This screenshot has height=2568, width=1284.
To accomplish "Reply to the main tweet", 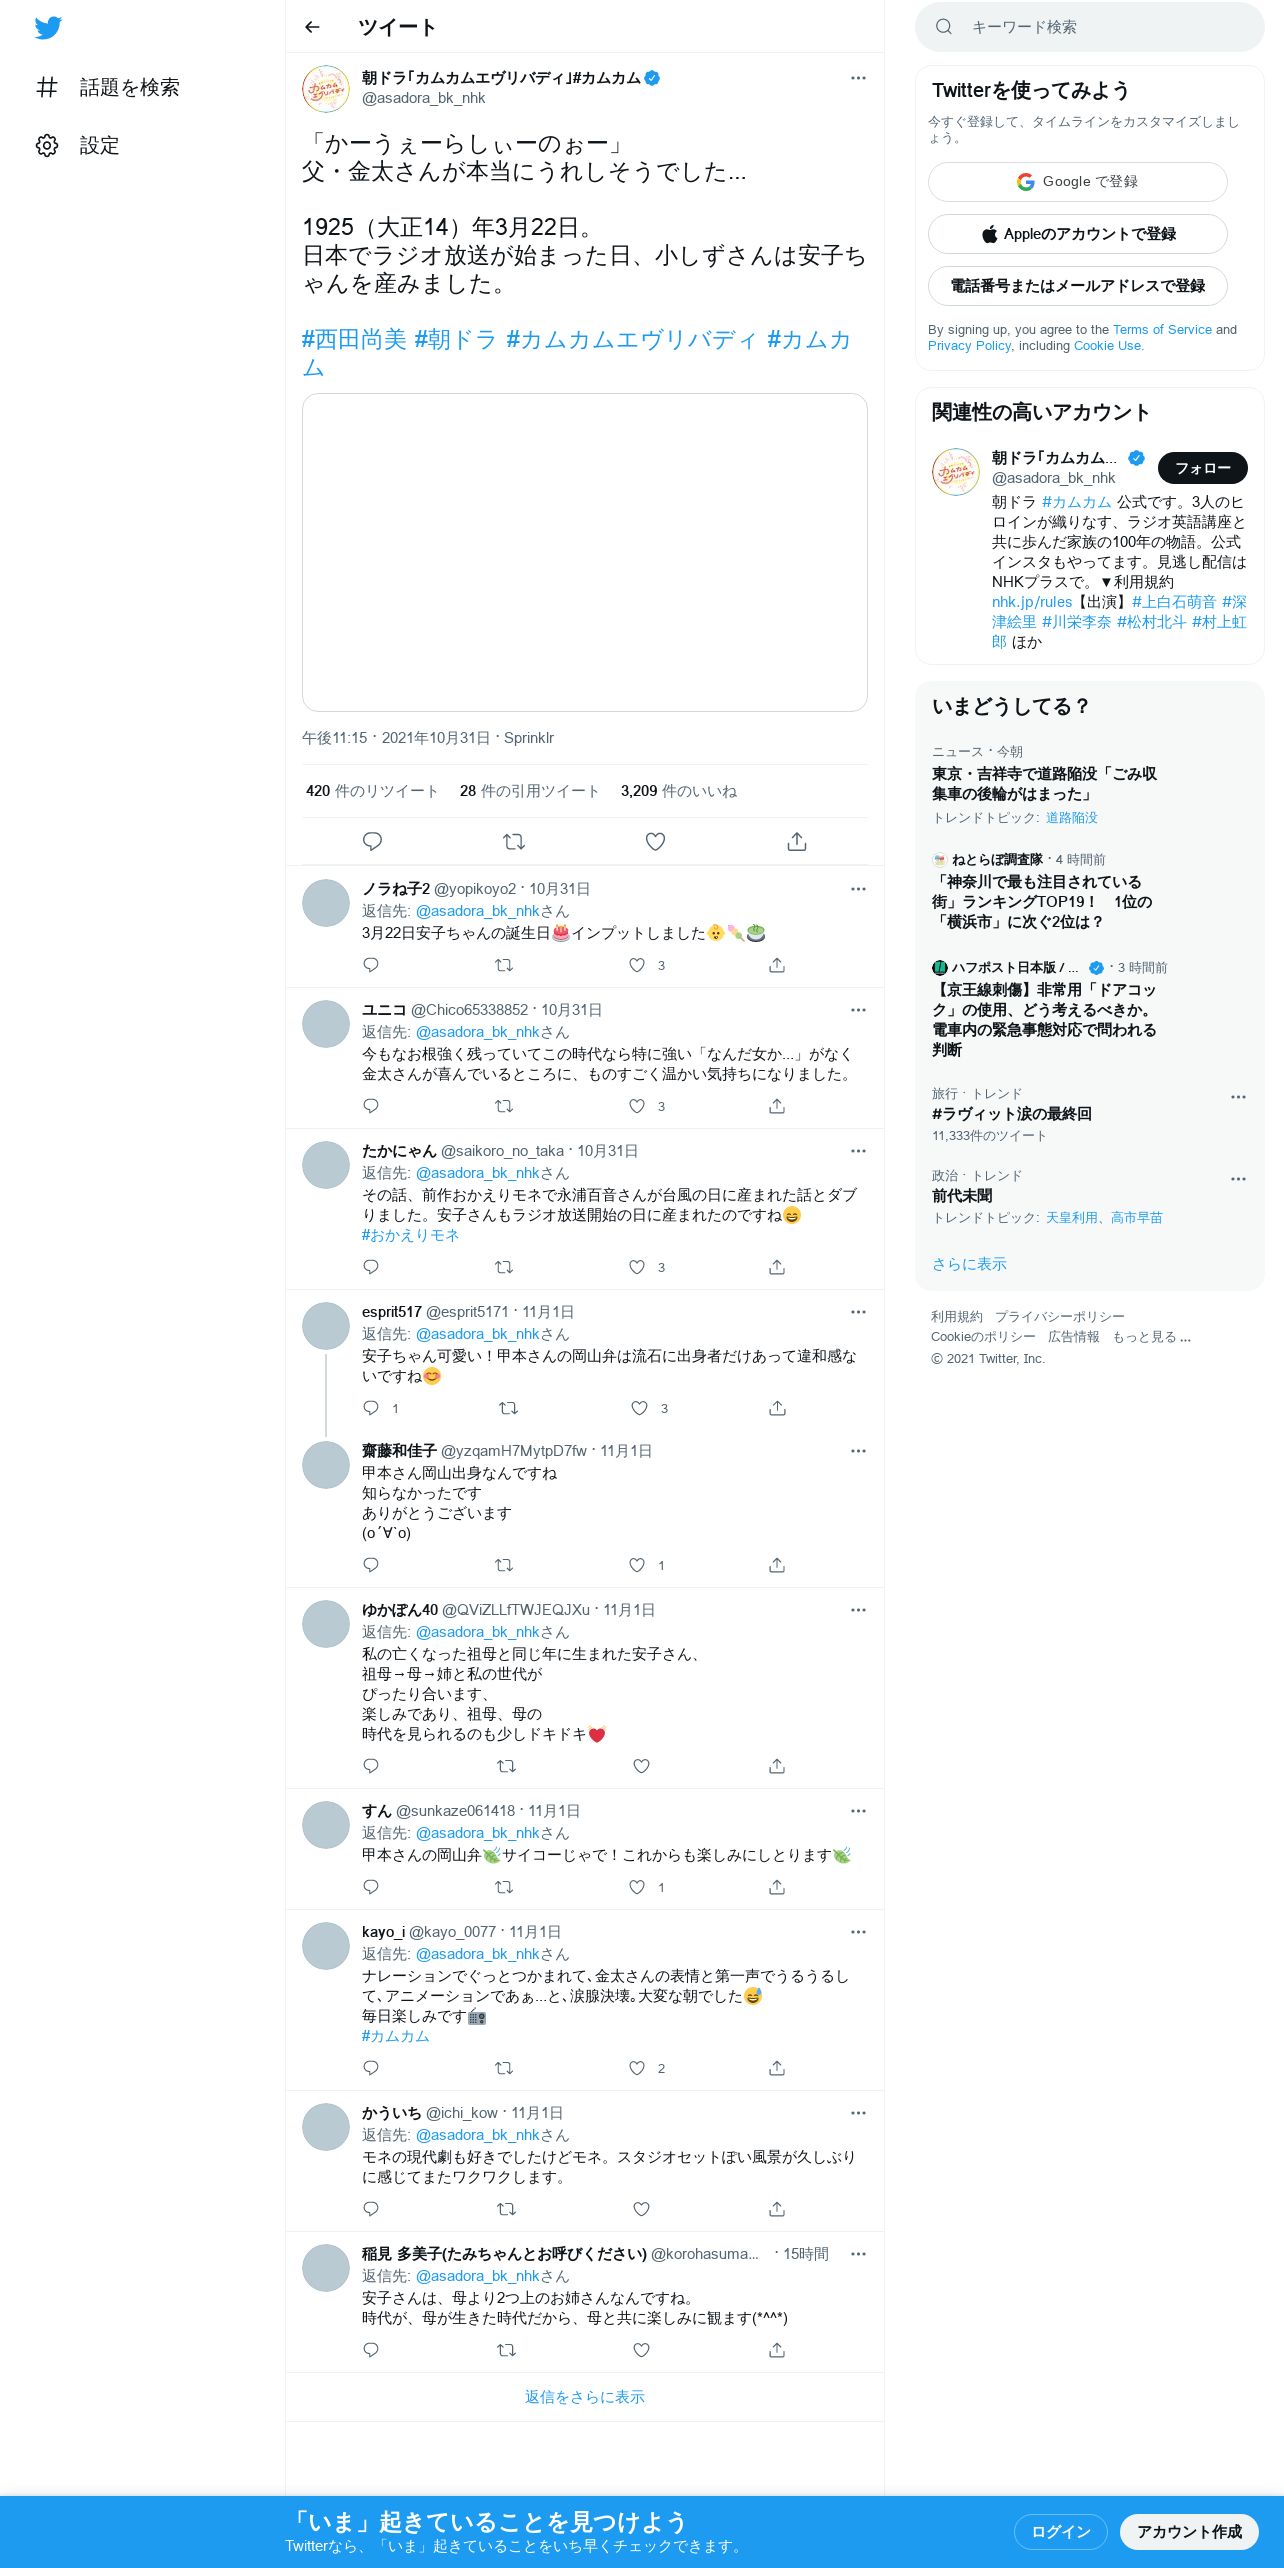I will pos(372,841).
